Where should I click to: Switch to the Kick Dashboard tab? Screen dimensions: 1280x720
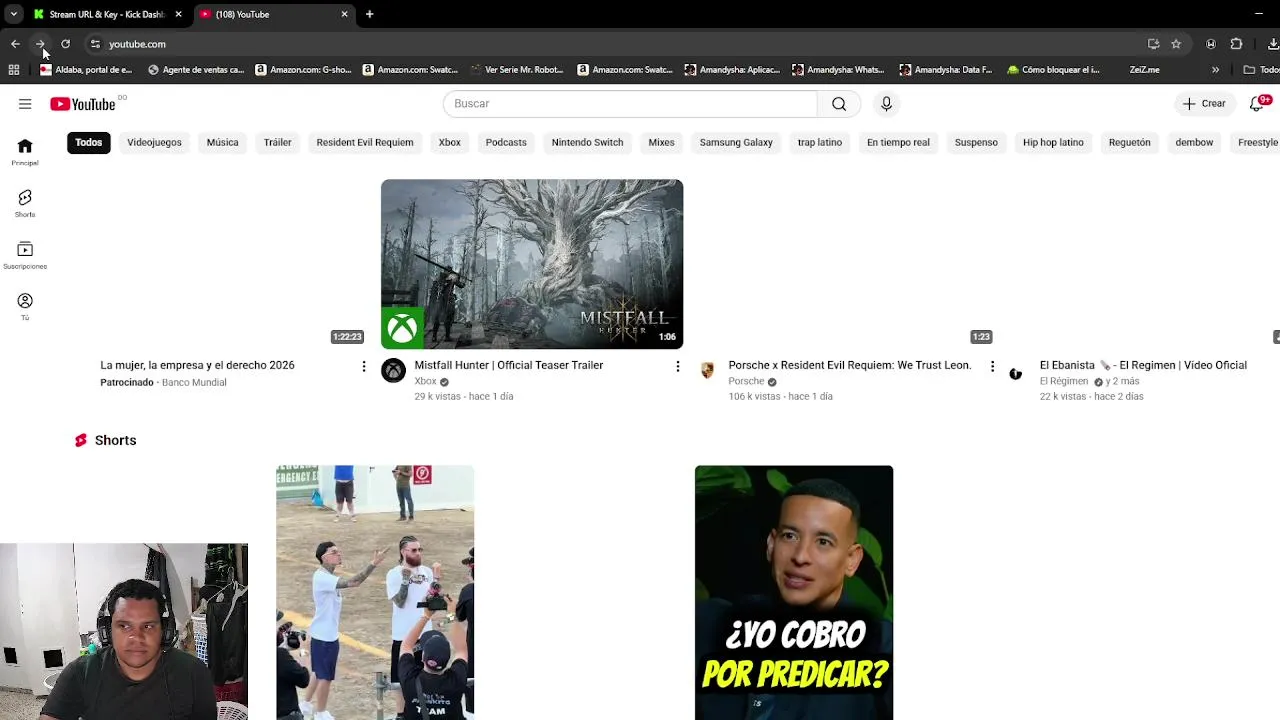click(106, 15)
